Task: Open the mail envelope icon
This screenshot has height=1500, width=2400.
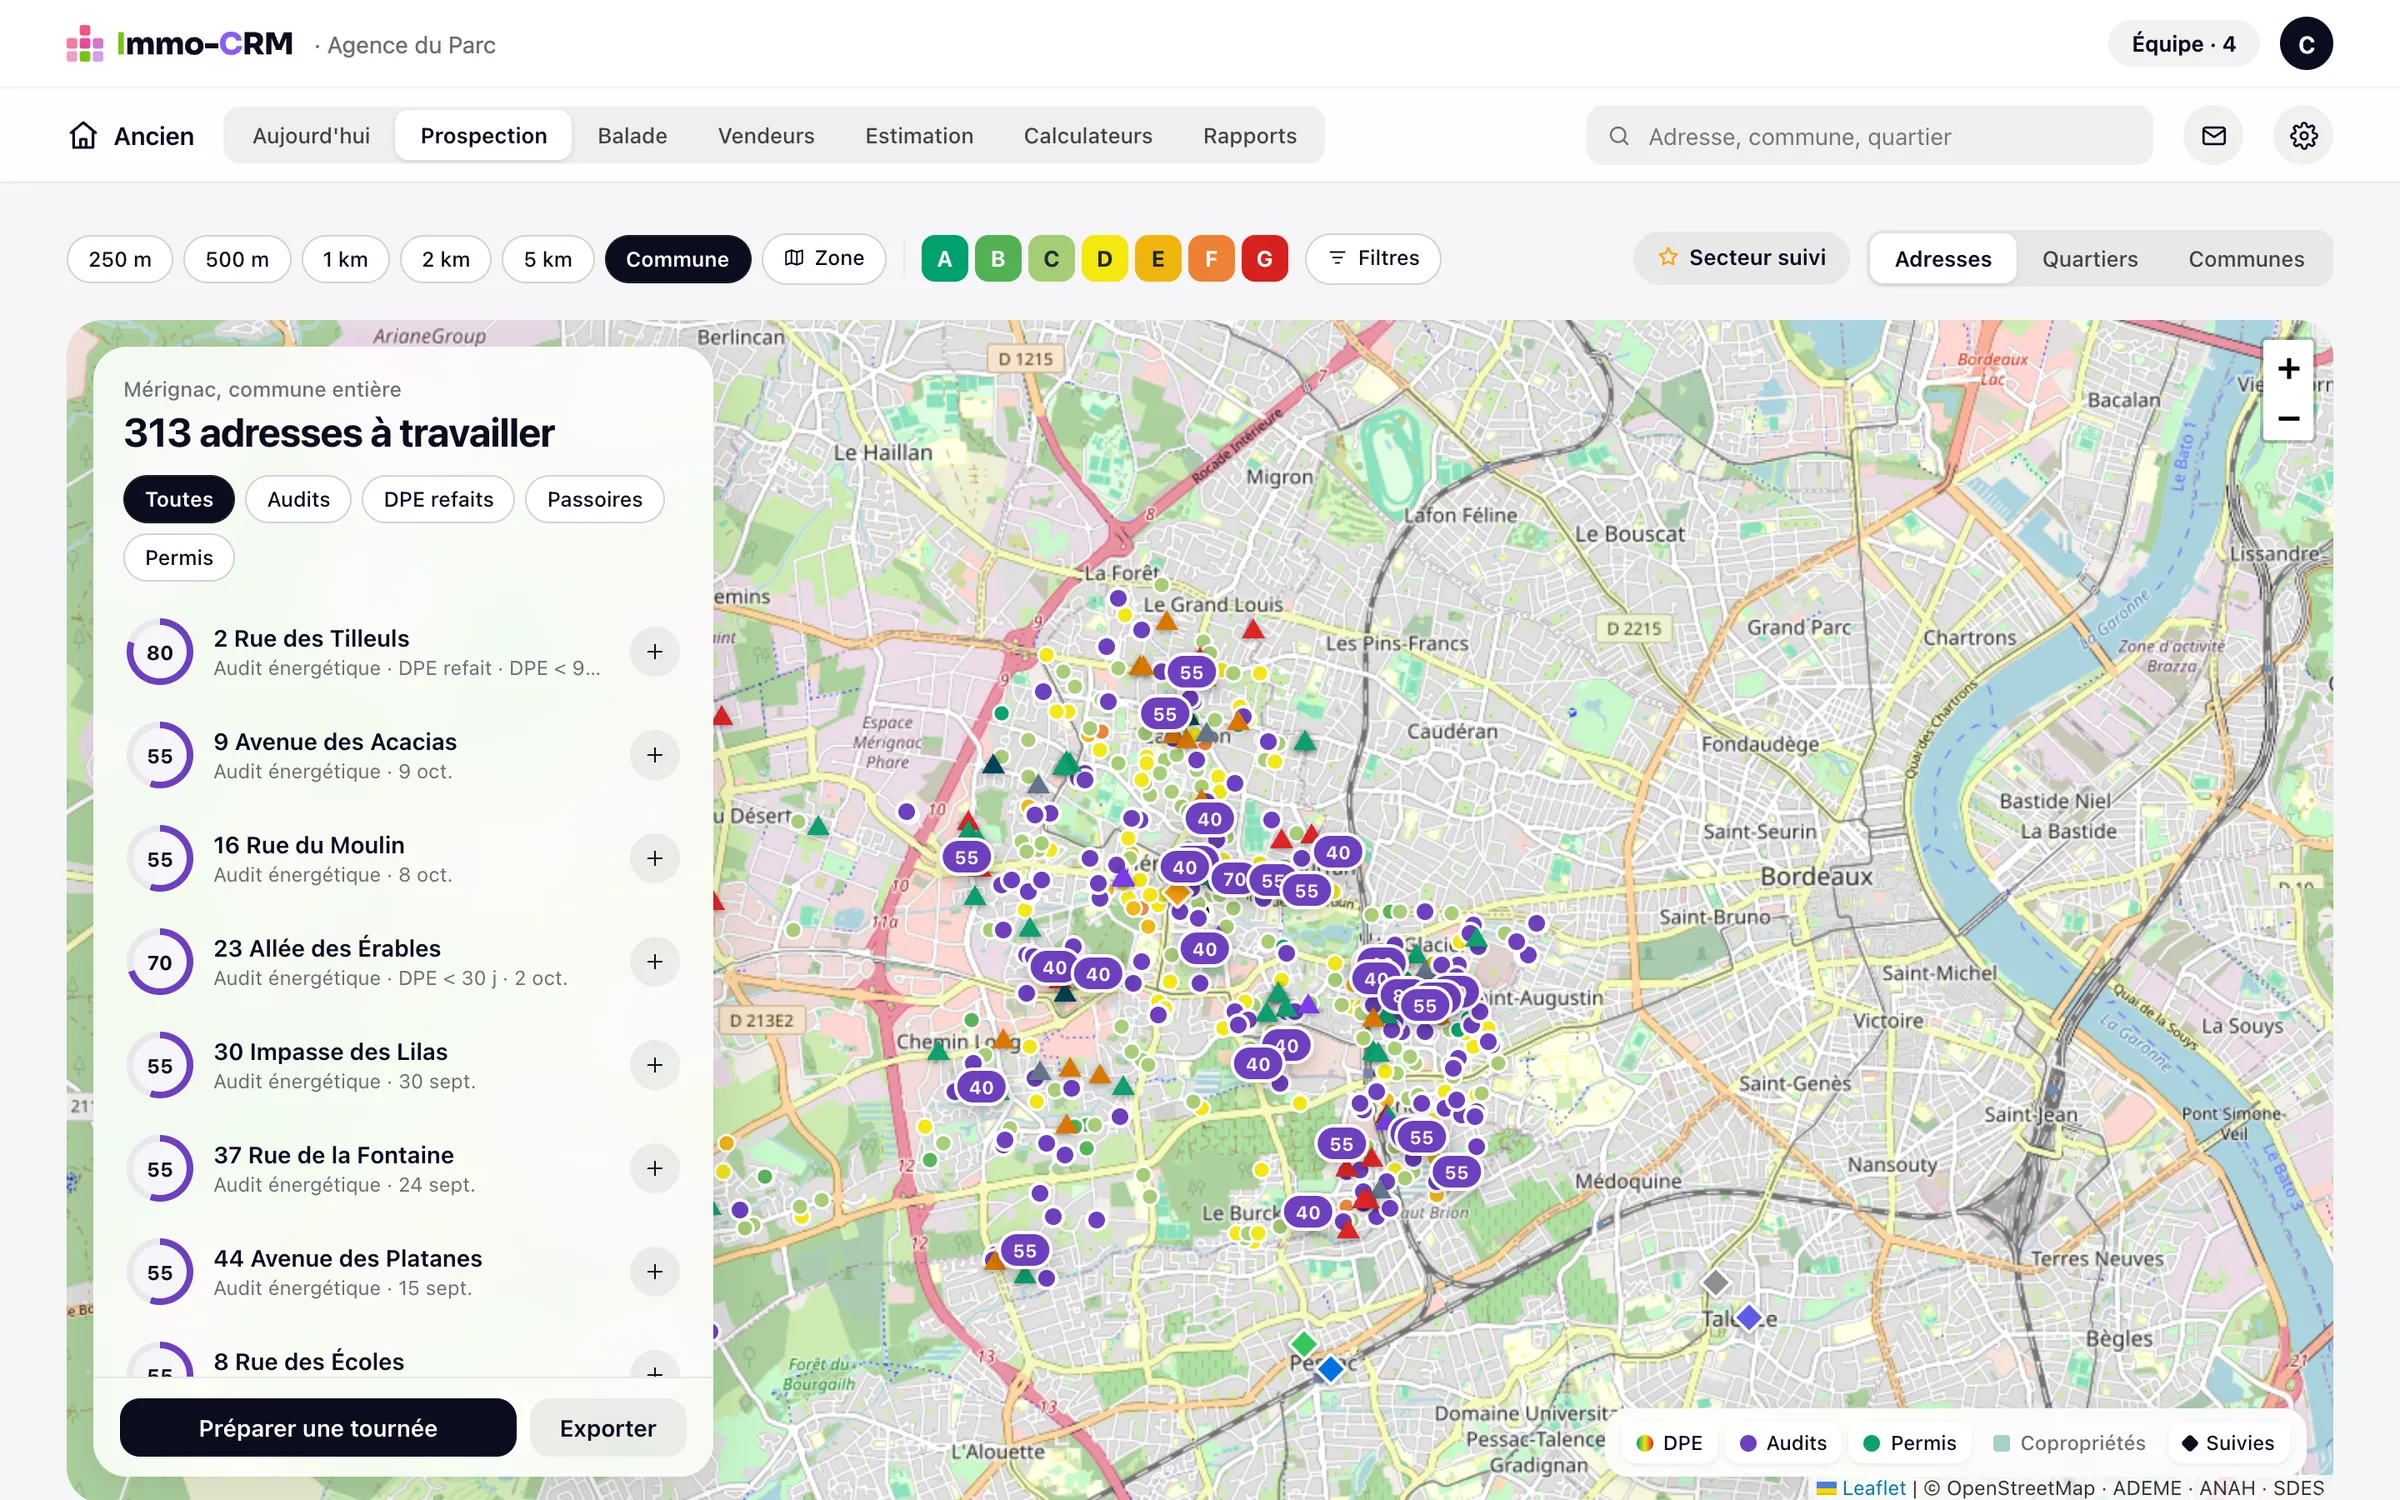Action: click(2213, 135)
